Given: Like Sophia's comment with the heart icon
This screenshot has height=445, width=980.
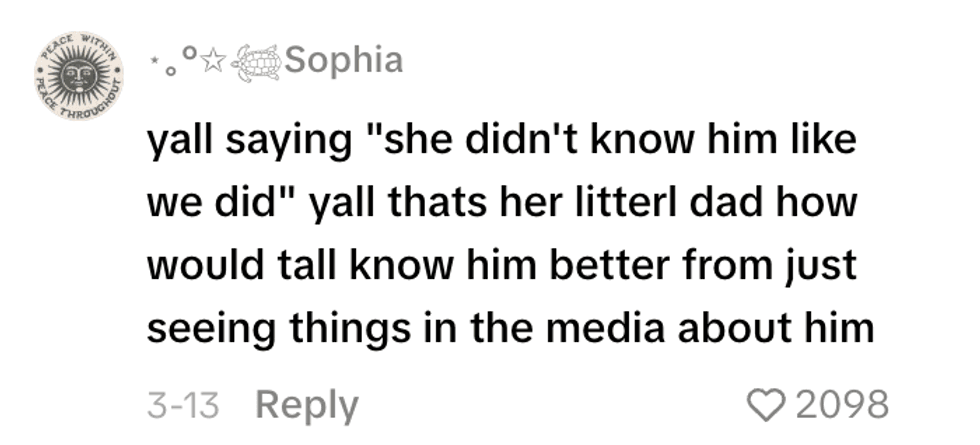Looking at the screenshot, I should coord(770,405).
